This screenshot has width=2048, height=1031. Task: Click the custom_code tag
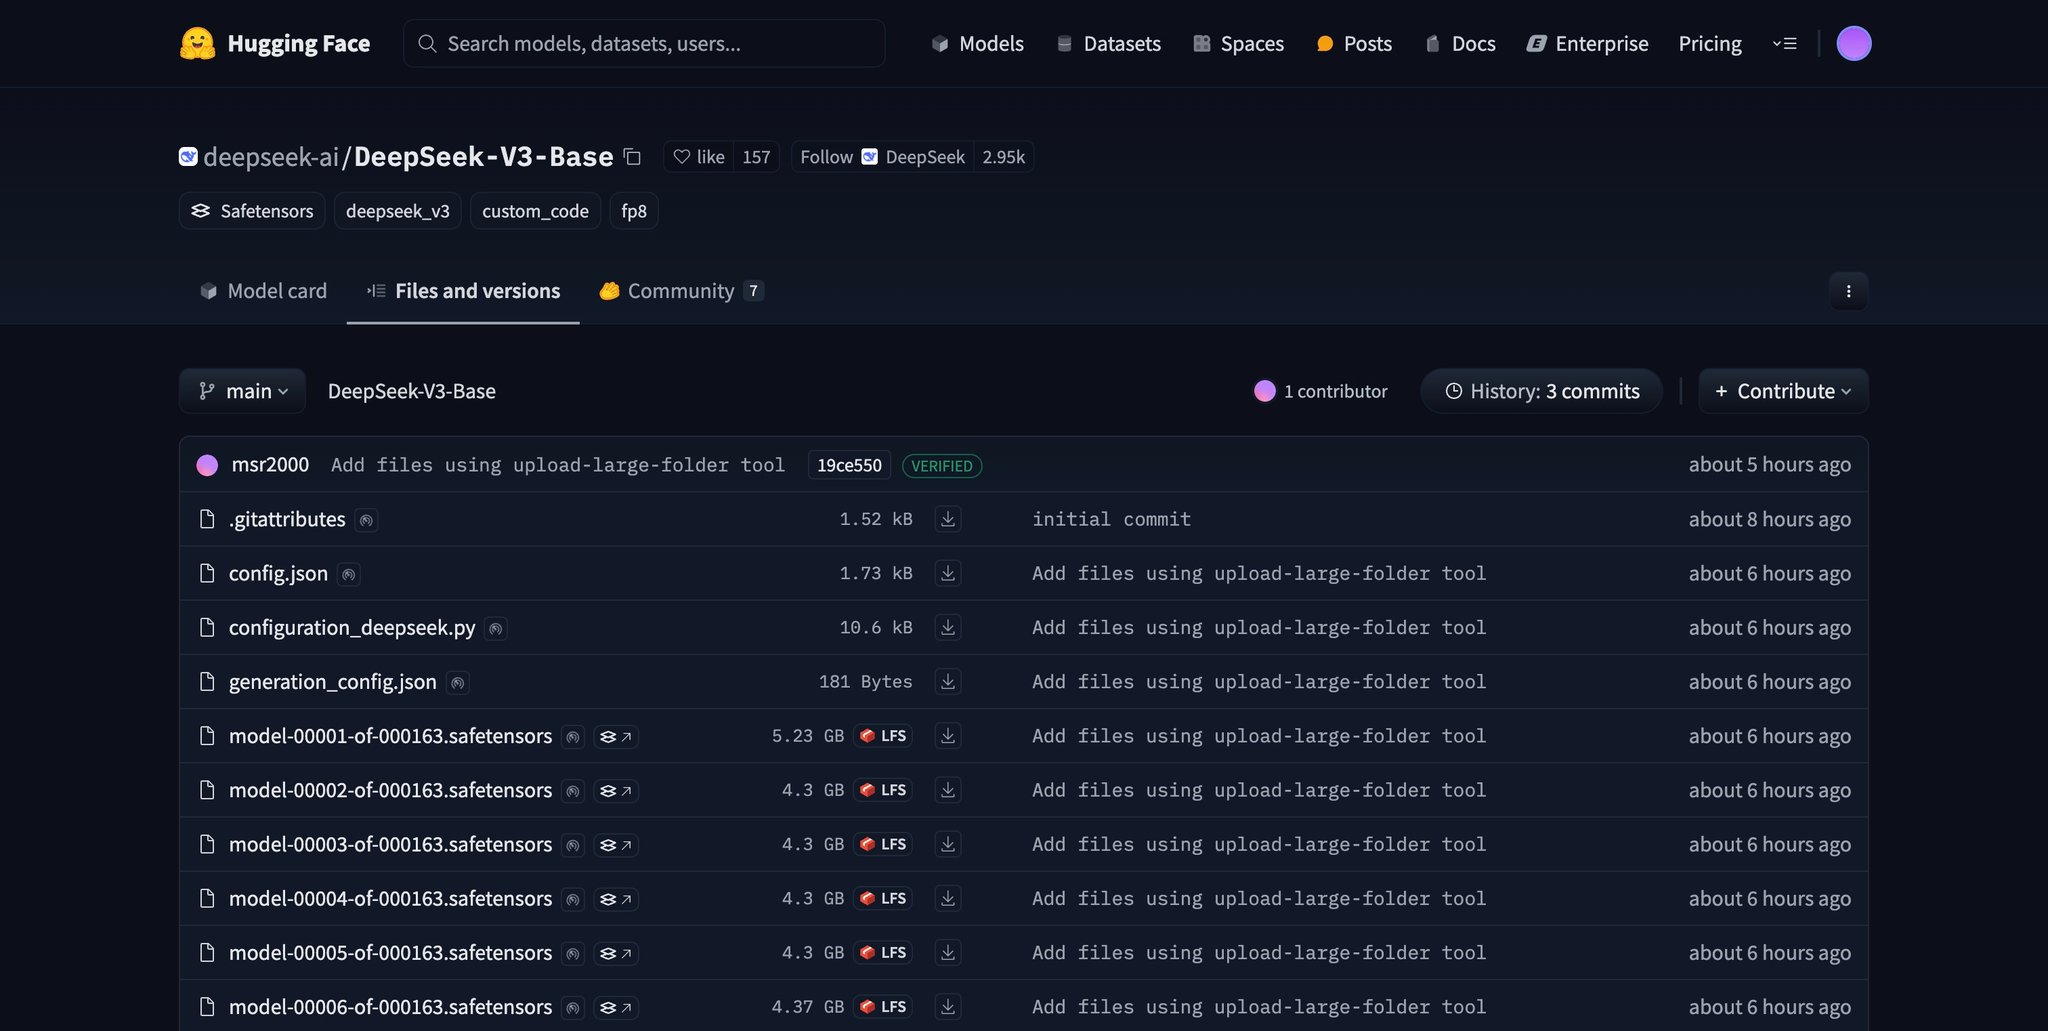pyautogui.click(x=535, y=211)
